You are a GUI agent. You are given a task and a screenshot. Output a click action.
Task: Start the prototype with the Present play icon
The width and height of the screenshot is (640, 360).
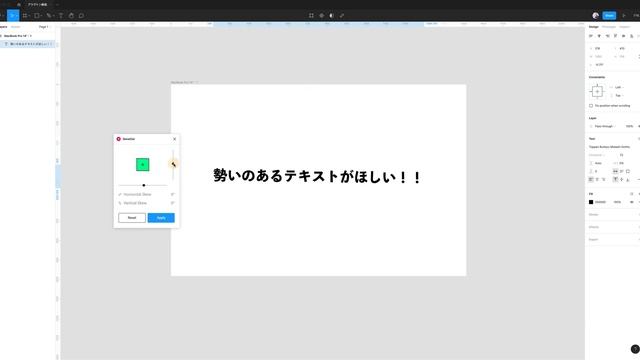click(624, 16)
